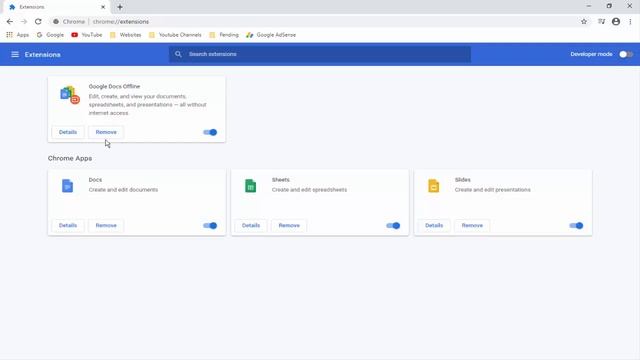The width and height of the screenshot is (640, 360).
Task: Click the Chrome Apps section heading
Action: click(70, 158)
